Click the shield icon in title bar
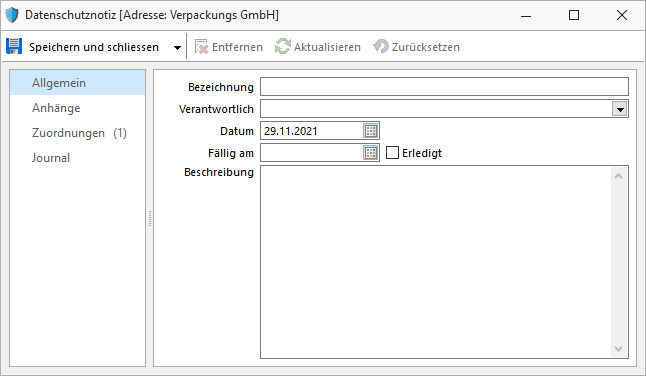Screen dimensions: 646x376 [x=12, y=15]
